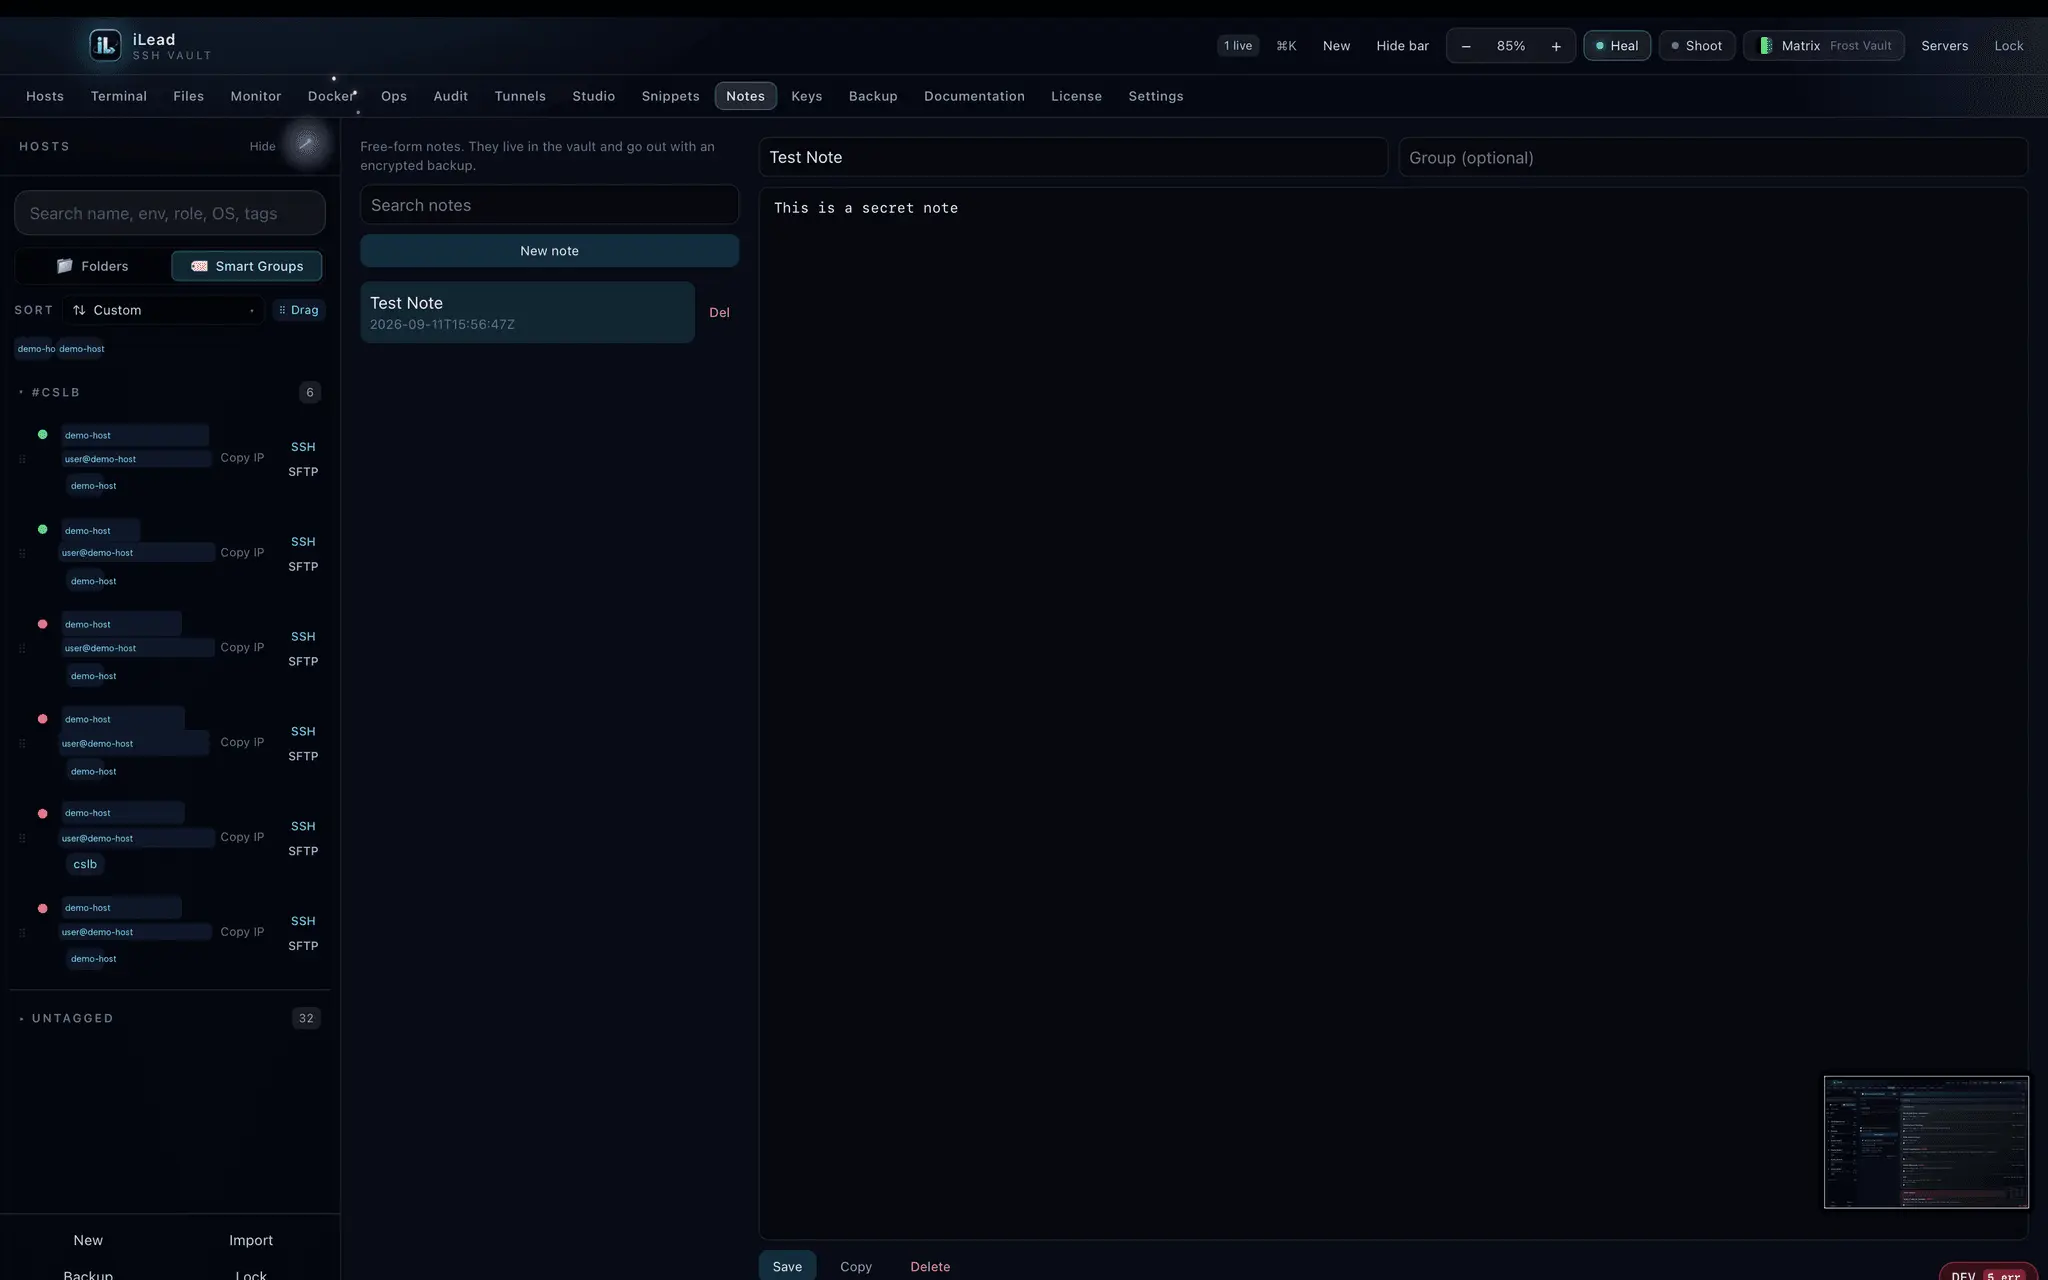2048x1280 pixels.
Task: Switch to the Tunnels tab
Action: click(x=520, y=96)
